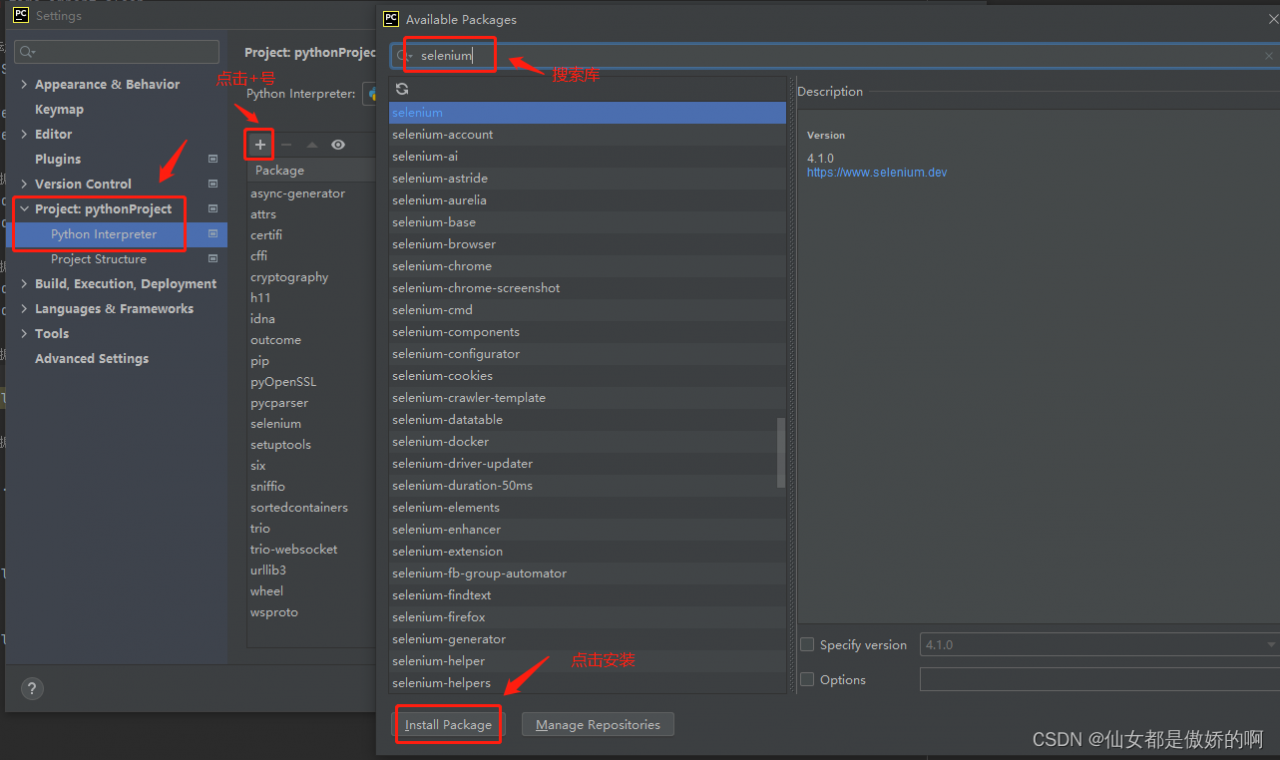Expand Appearance & Behavior settings
This screenshot has width=1280, height=760.
24,85
